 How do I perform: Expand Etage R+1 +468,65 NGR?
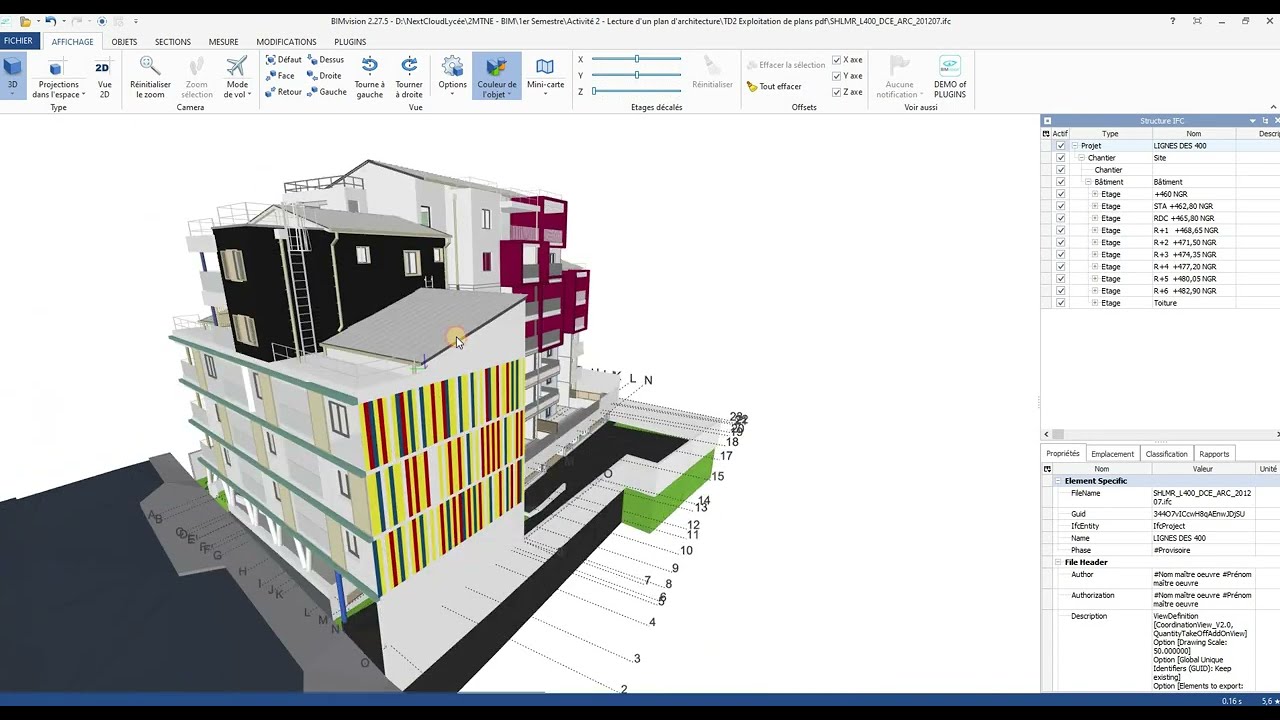tap(1095, 230)
